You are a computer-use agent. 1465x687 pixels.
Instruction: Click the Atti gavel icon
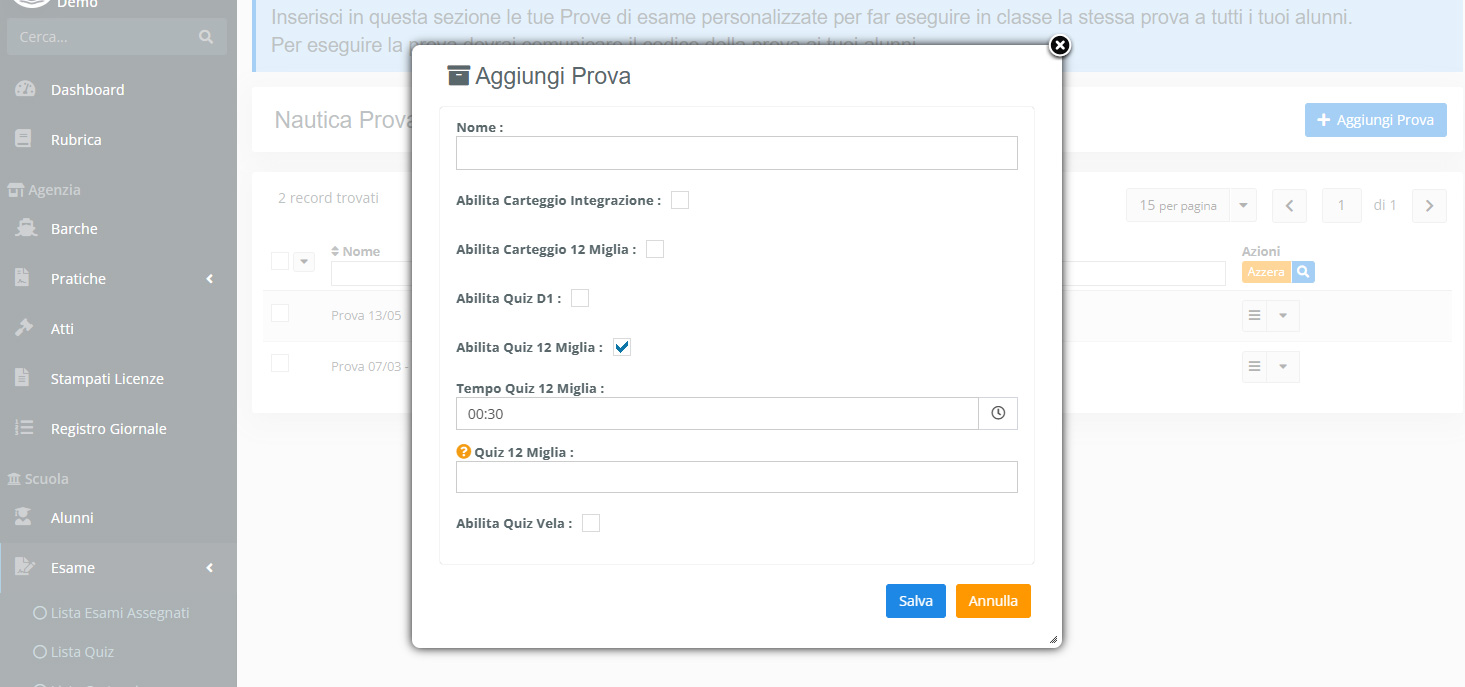click(x=25, y=328)
